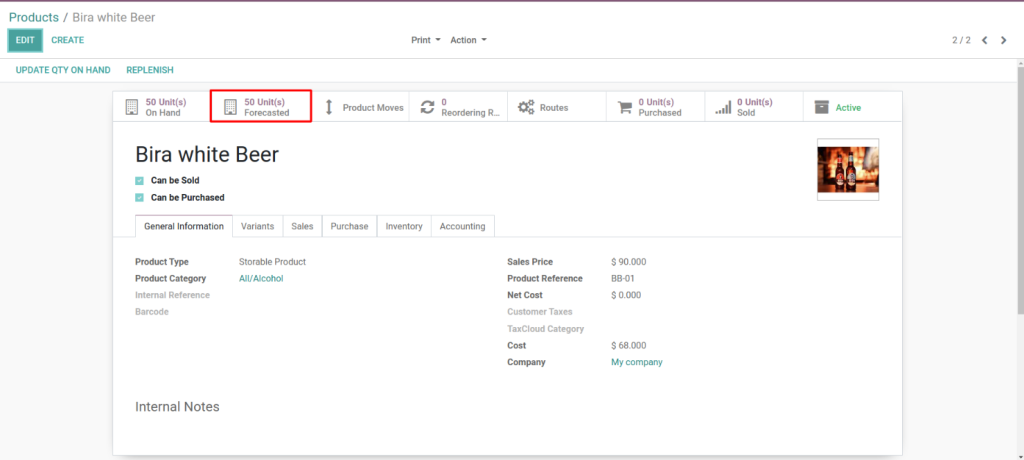
Task: Click the EDIT button
Action: coord(25,41)
